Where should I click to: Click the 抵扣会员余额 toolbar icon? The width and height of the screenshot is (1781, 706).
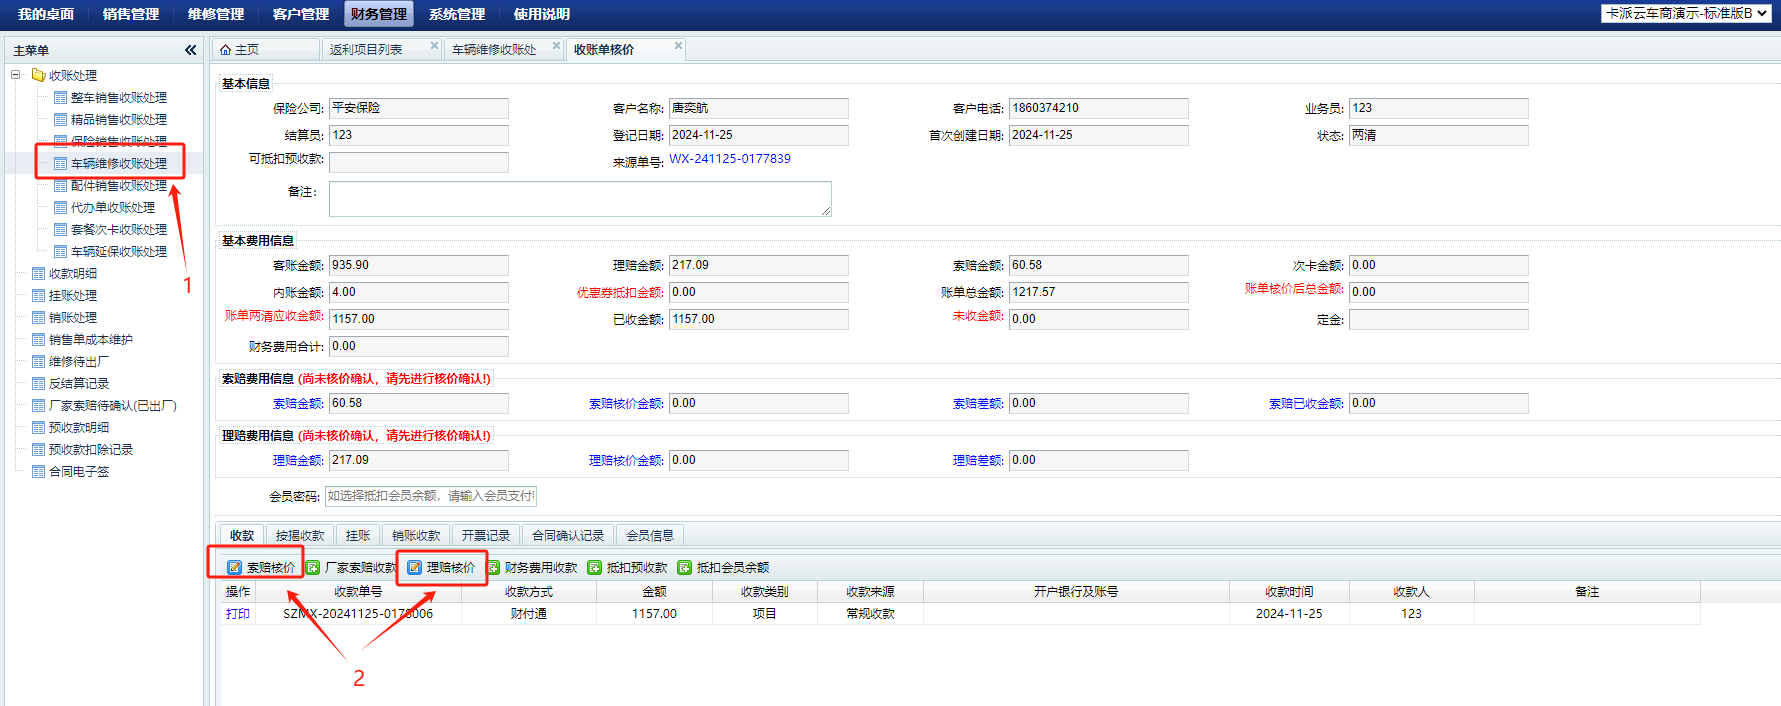click(x=685, y=567)
